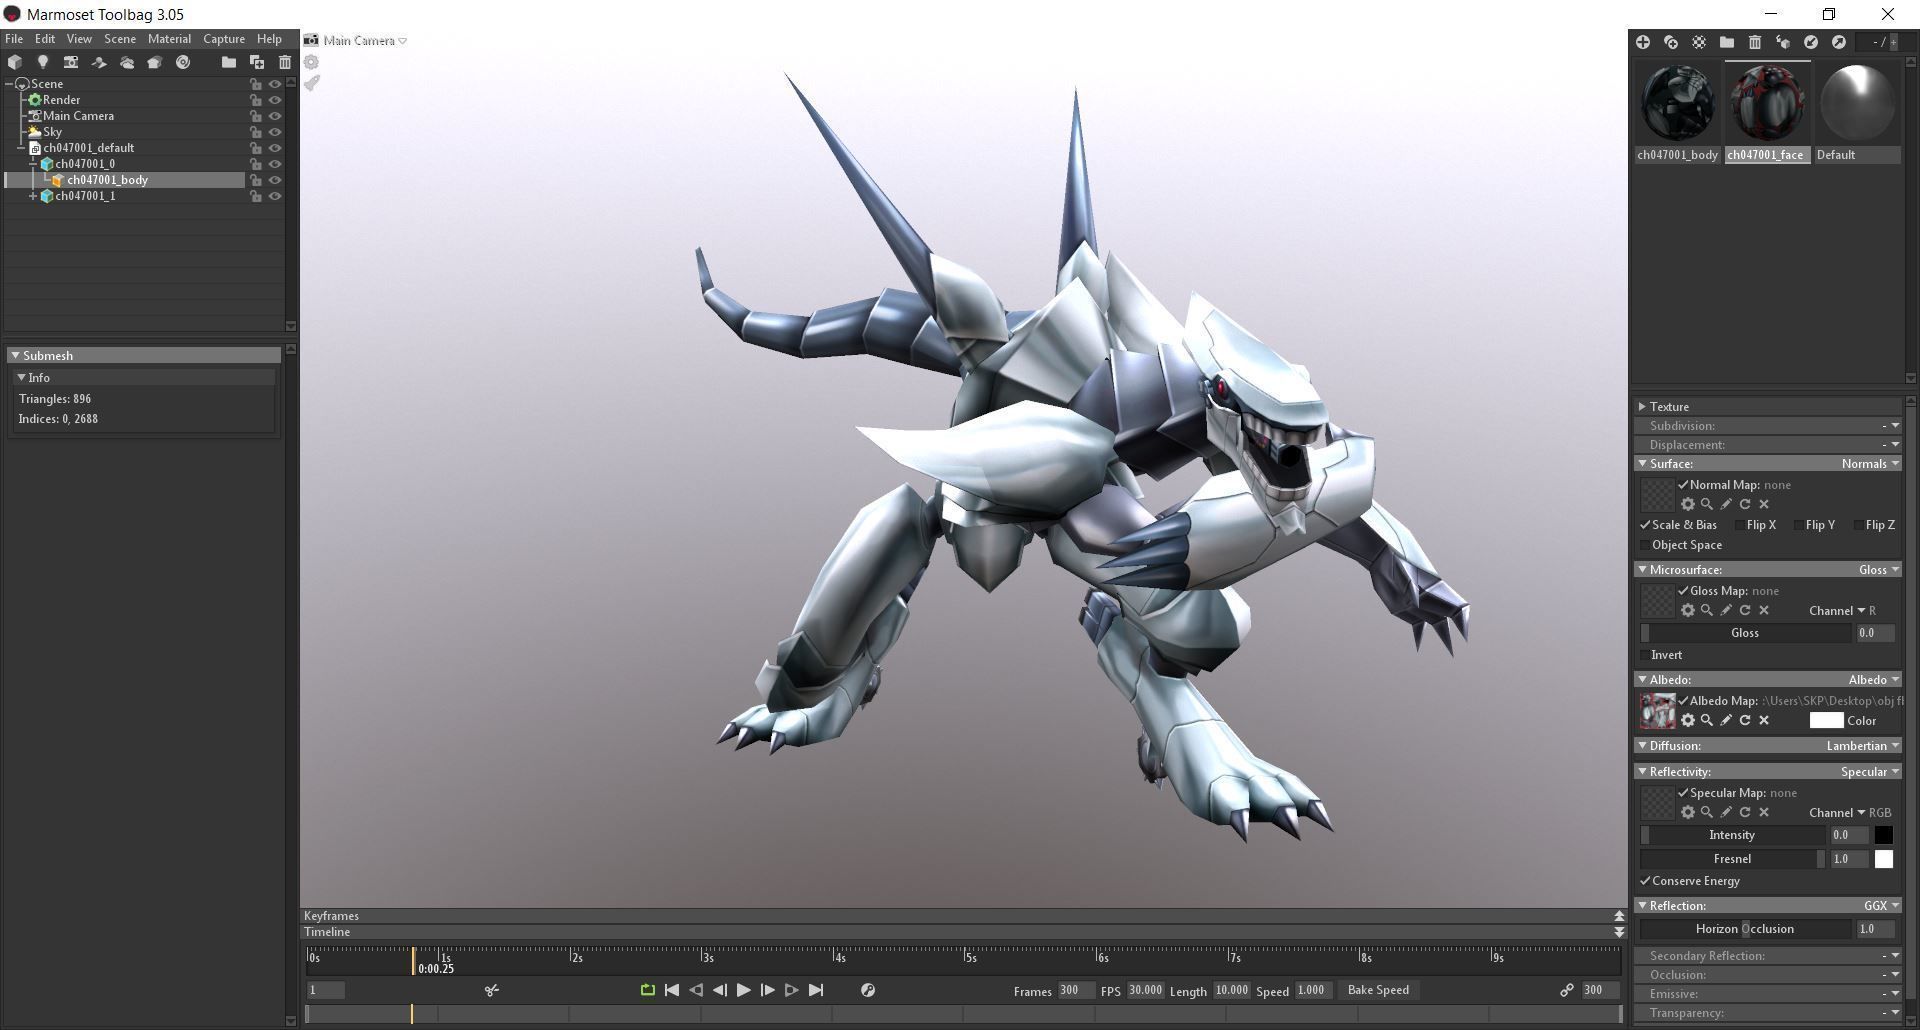Screen dimensions: 1920x1030
Task: Export the material with outward arrow
Action: click(x=1839, y=42)
